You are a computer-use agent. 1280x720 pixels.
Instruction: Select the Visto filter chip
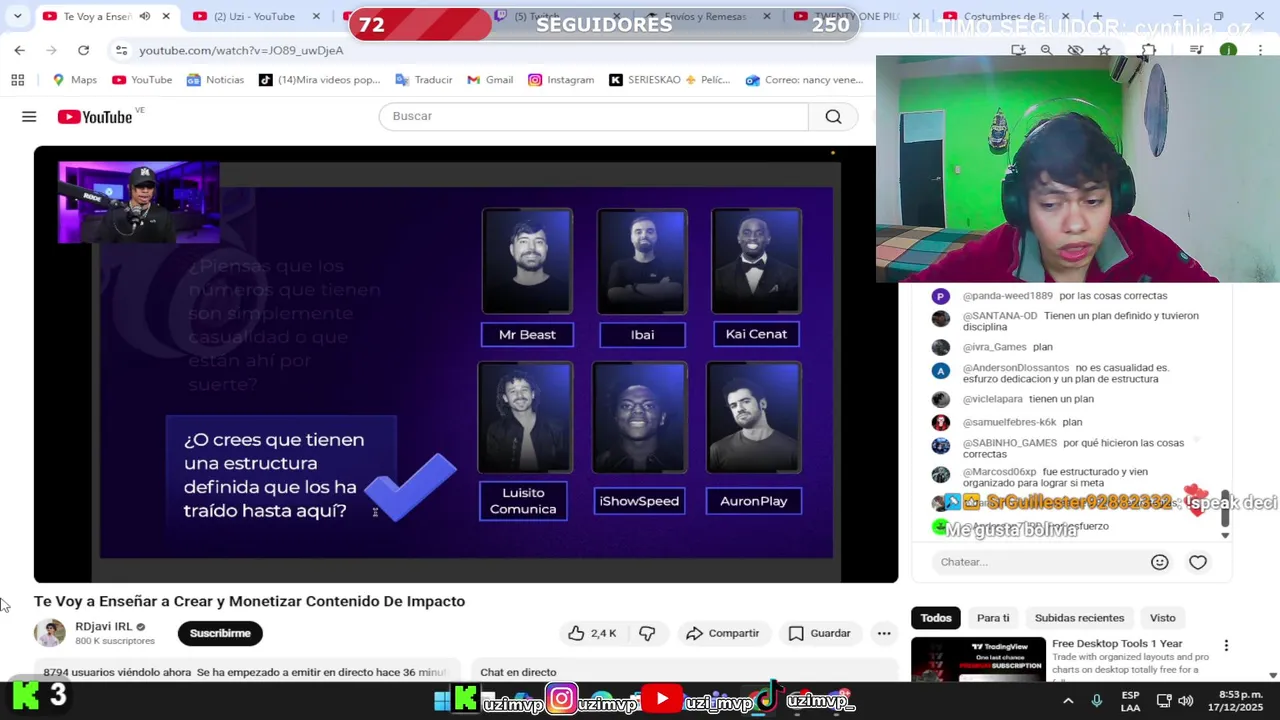tap(1162, 618)
